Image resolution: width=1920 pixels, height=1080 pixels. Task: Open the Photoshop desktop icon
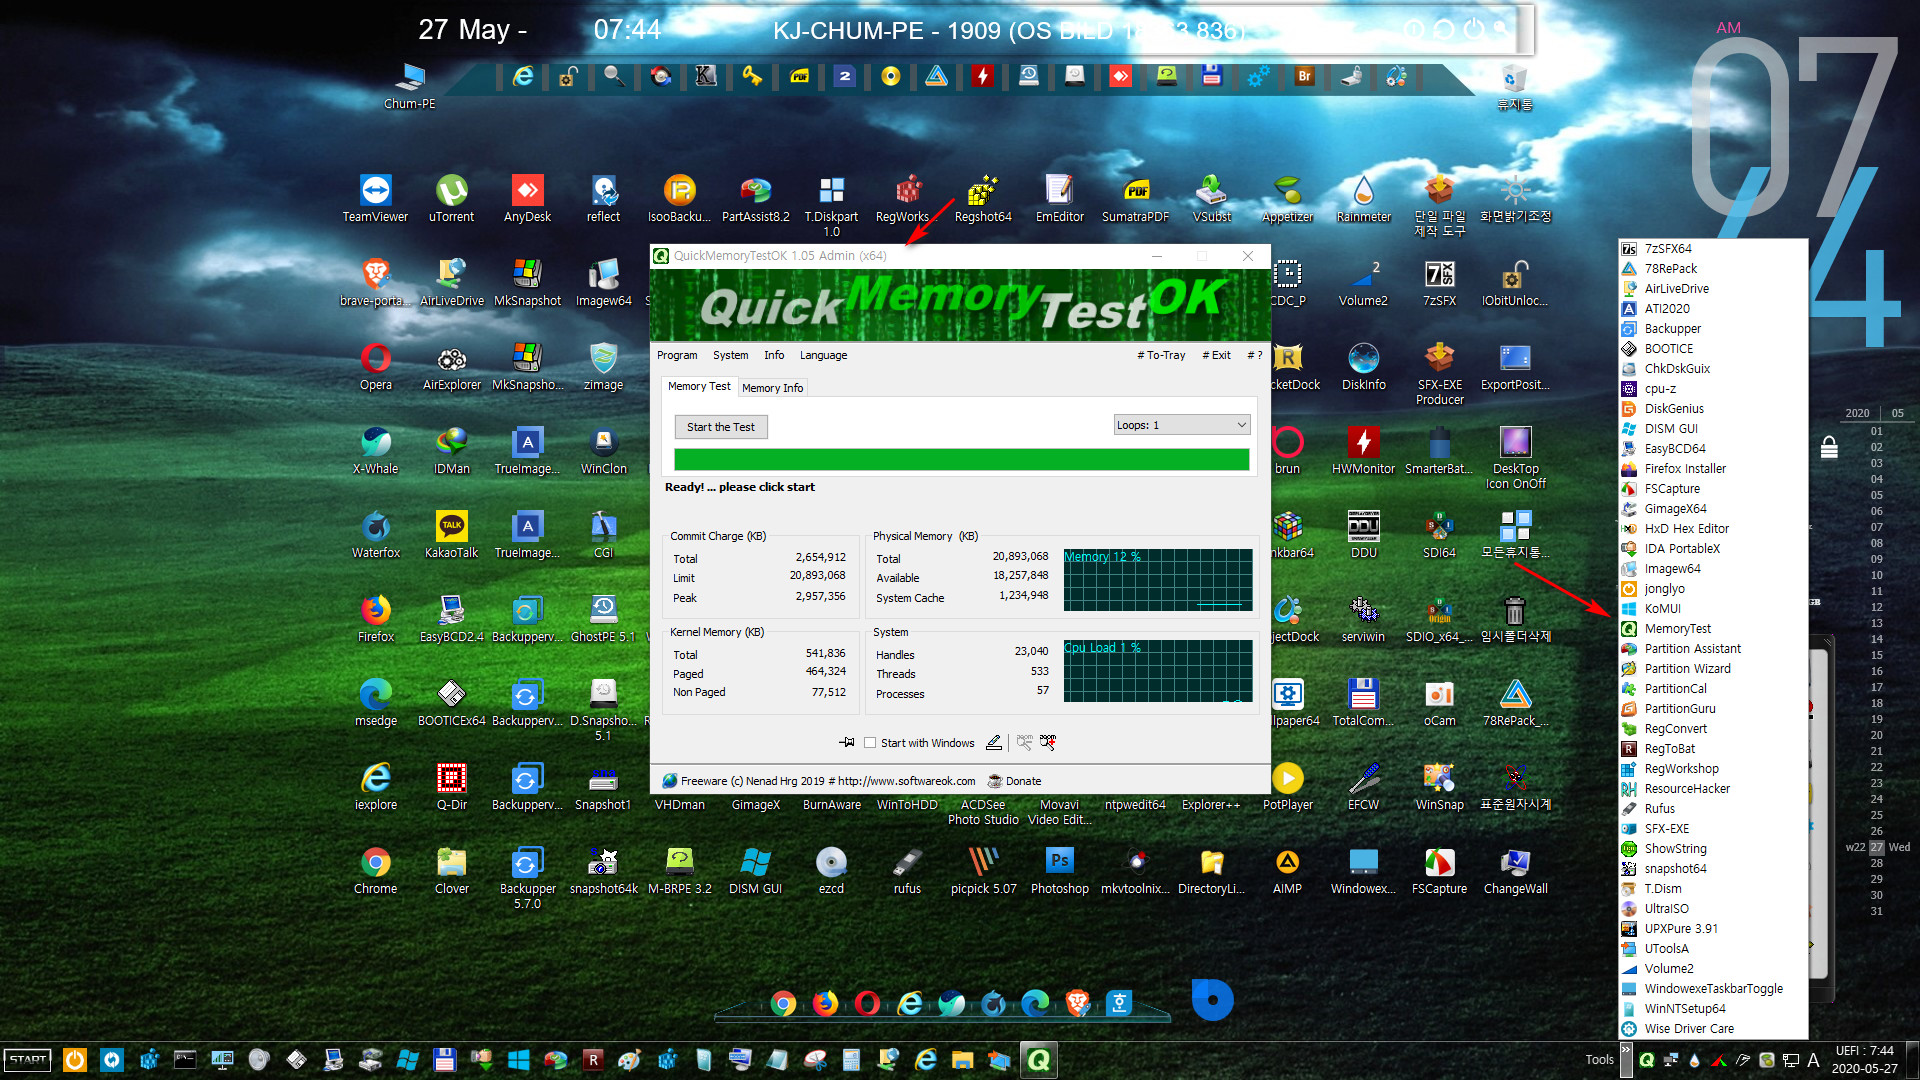[1059, 870]
